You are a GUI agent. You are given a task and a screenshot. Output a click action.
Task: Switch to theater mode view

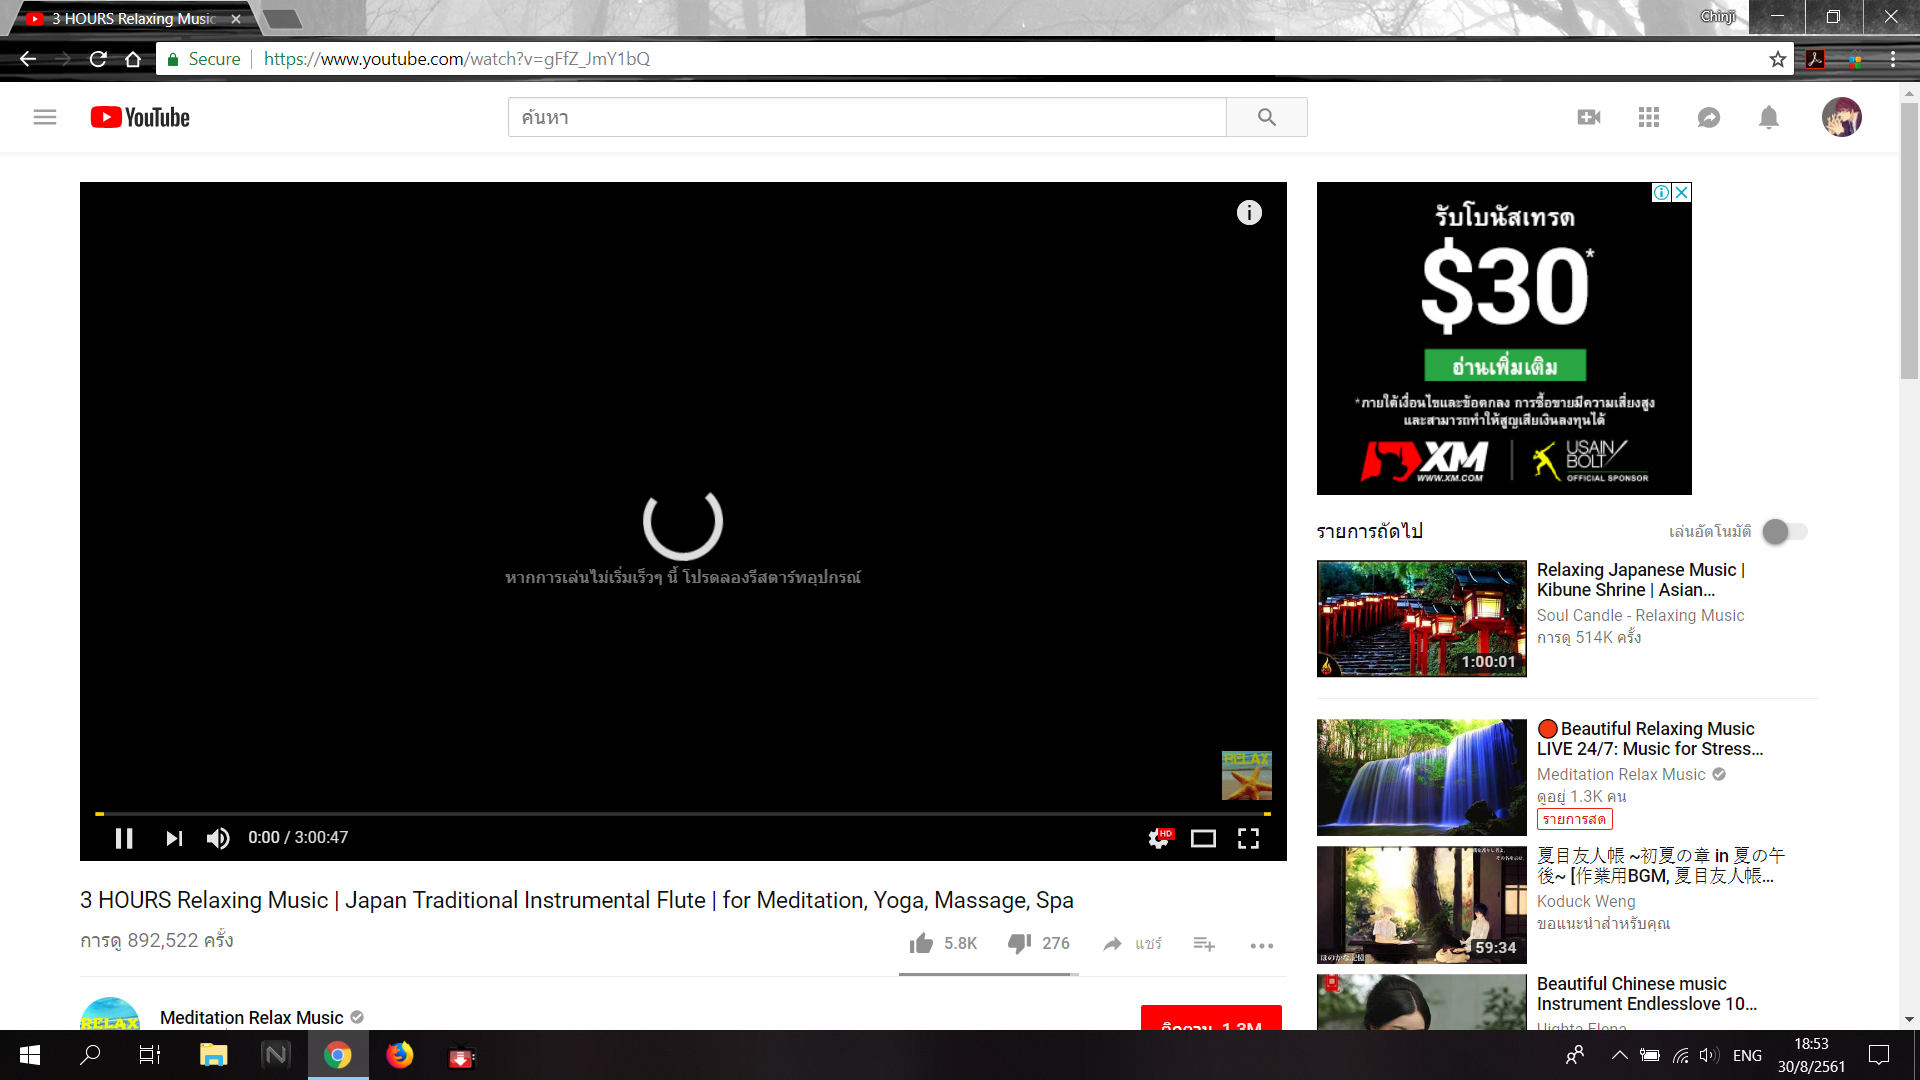1203,838
